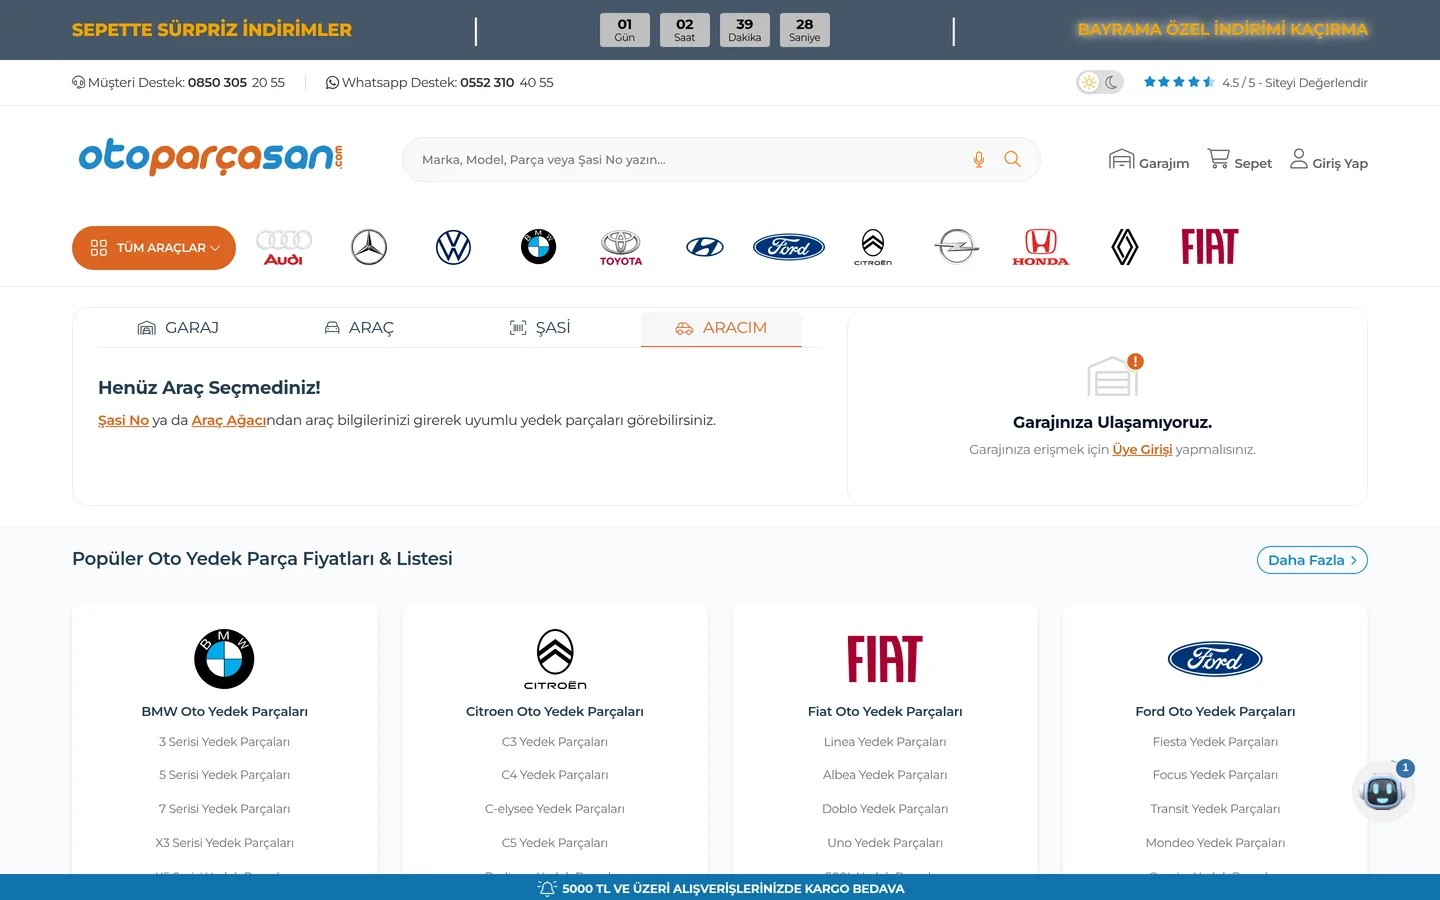Open Daha Fazla chevron button
The height and width of the screenshot is (900, 1440).
click(x=1312, y=560)
